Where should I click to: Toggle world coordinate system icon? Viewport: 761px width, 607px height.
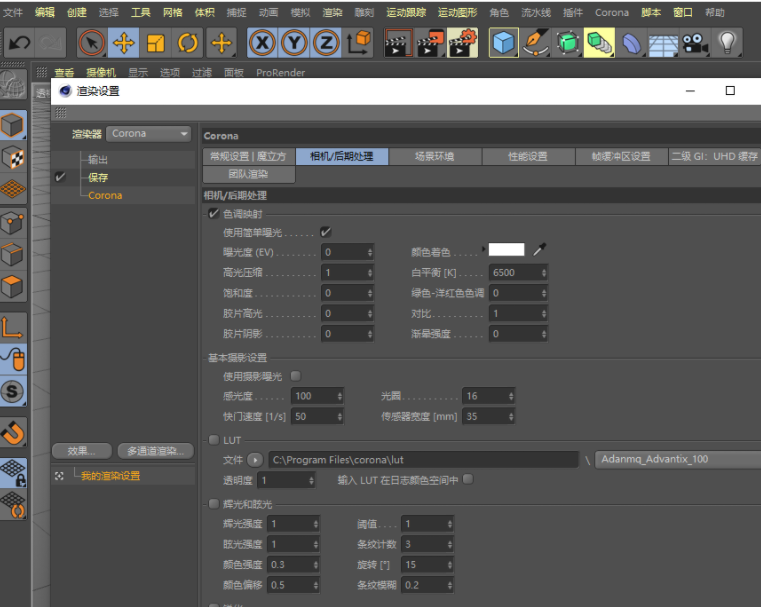[x=359, y=43]
